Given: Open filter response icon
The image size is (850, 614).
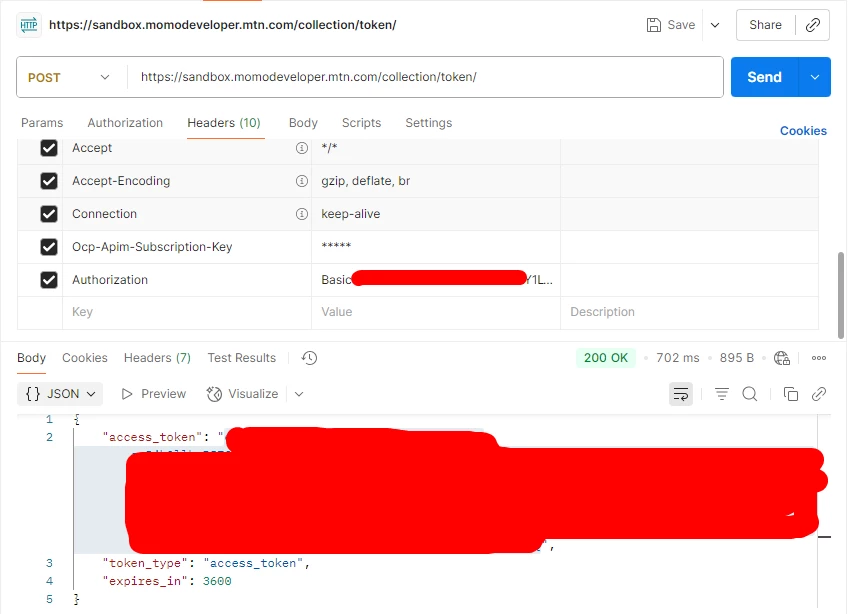Looking at the screenshot, I should 722,394.
